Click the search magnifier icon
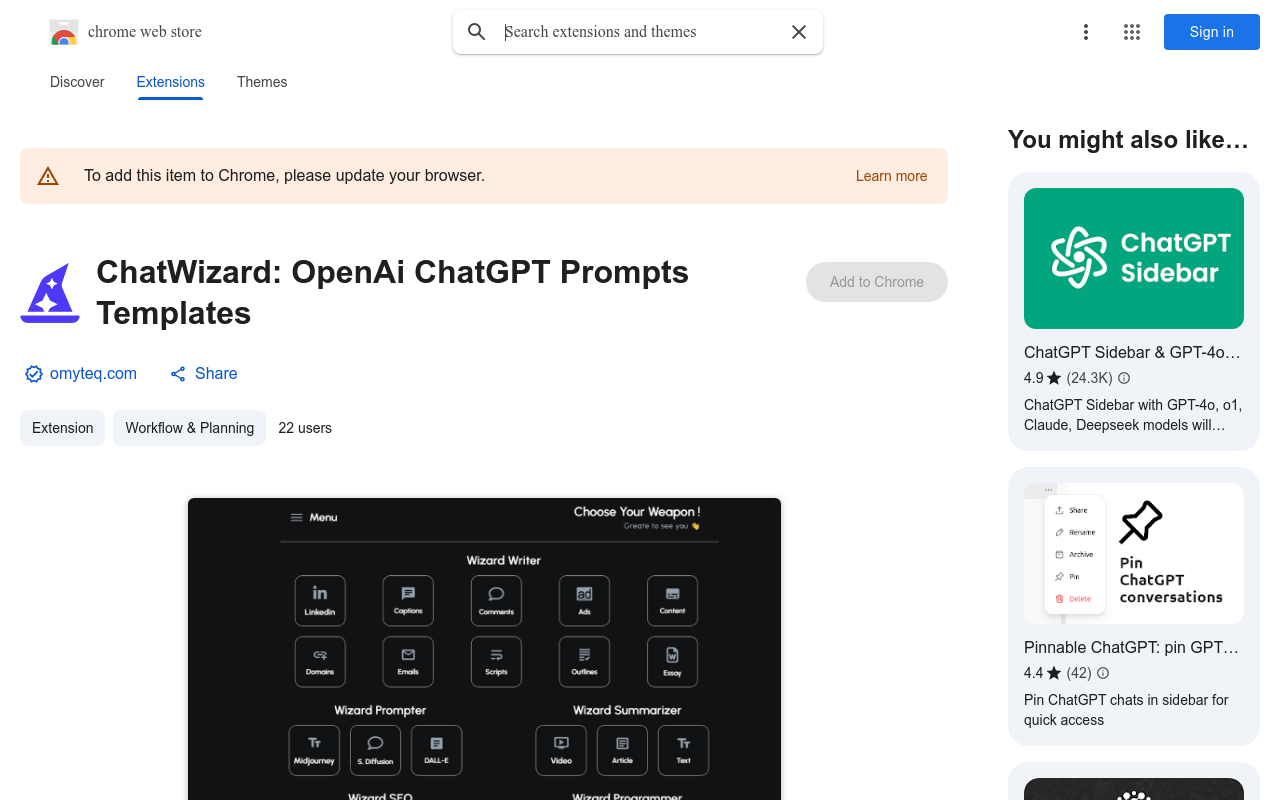This screenshot has width=1280, height=800. click(476, 31)
